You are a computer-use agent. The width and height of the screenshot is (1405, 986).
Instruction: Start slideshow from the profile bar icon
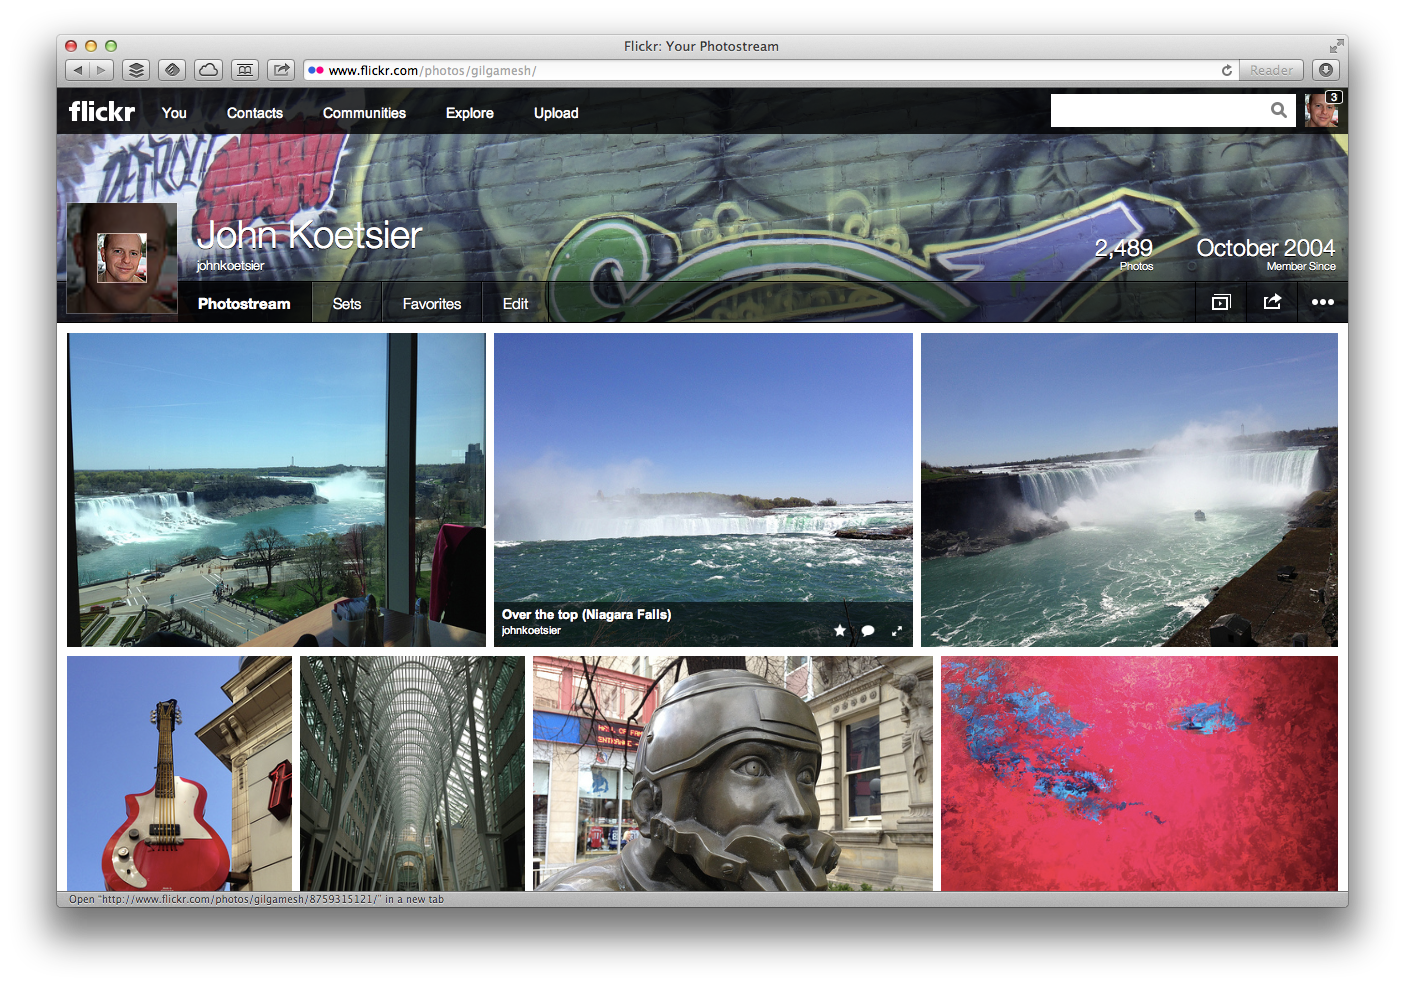click(1221, 302)
